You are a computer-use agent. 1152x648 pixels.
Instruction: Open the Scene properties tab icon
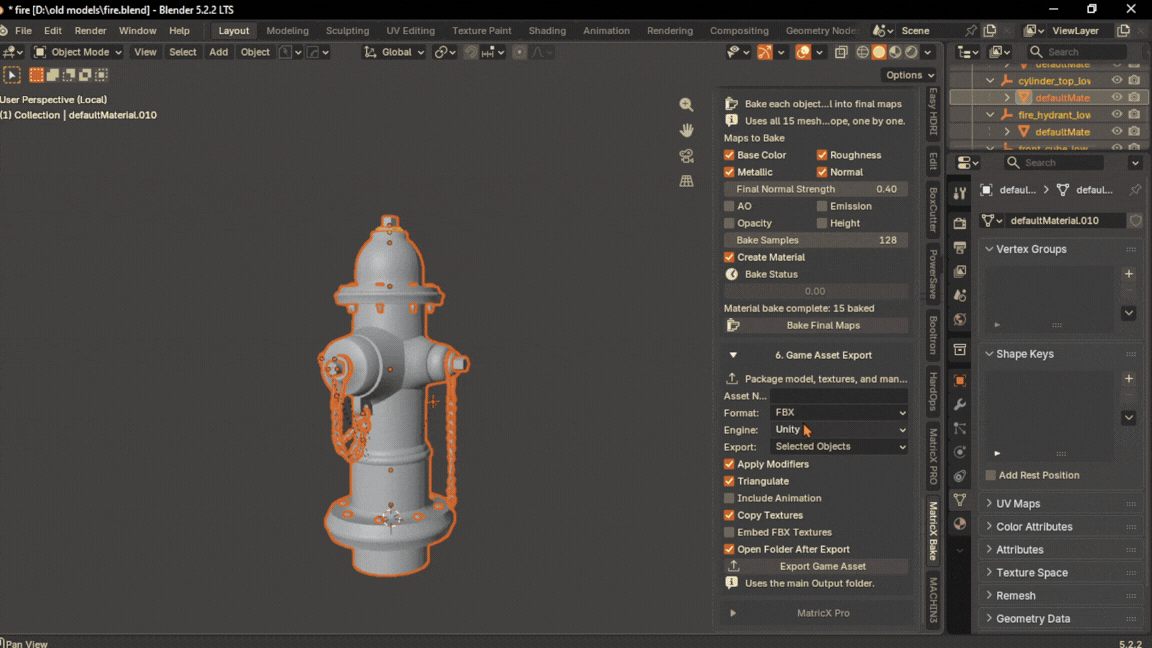[x=960, y=295]
